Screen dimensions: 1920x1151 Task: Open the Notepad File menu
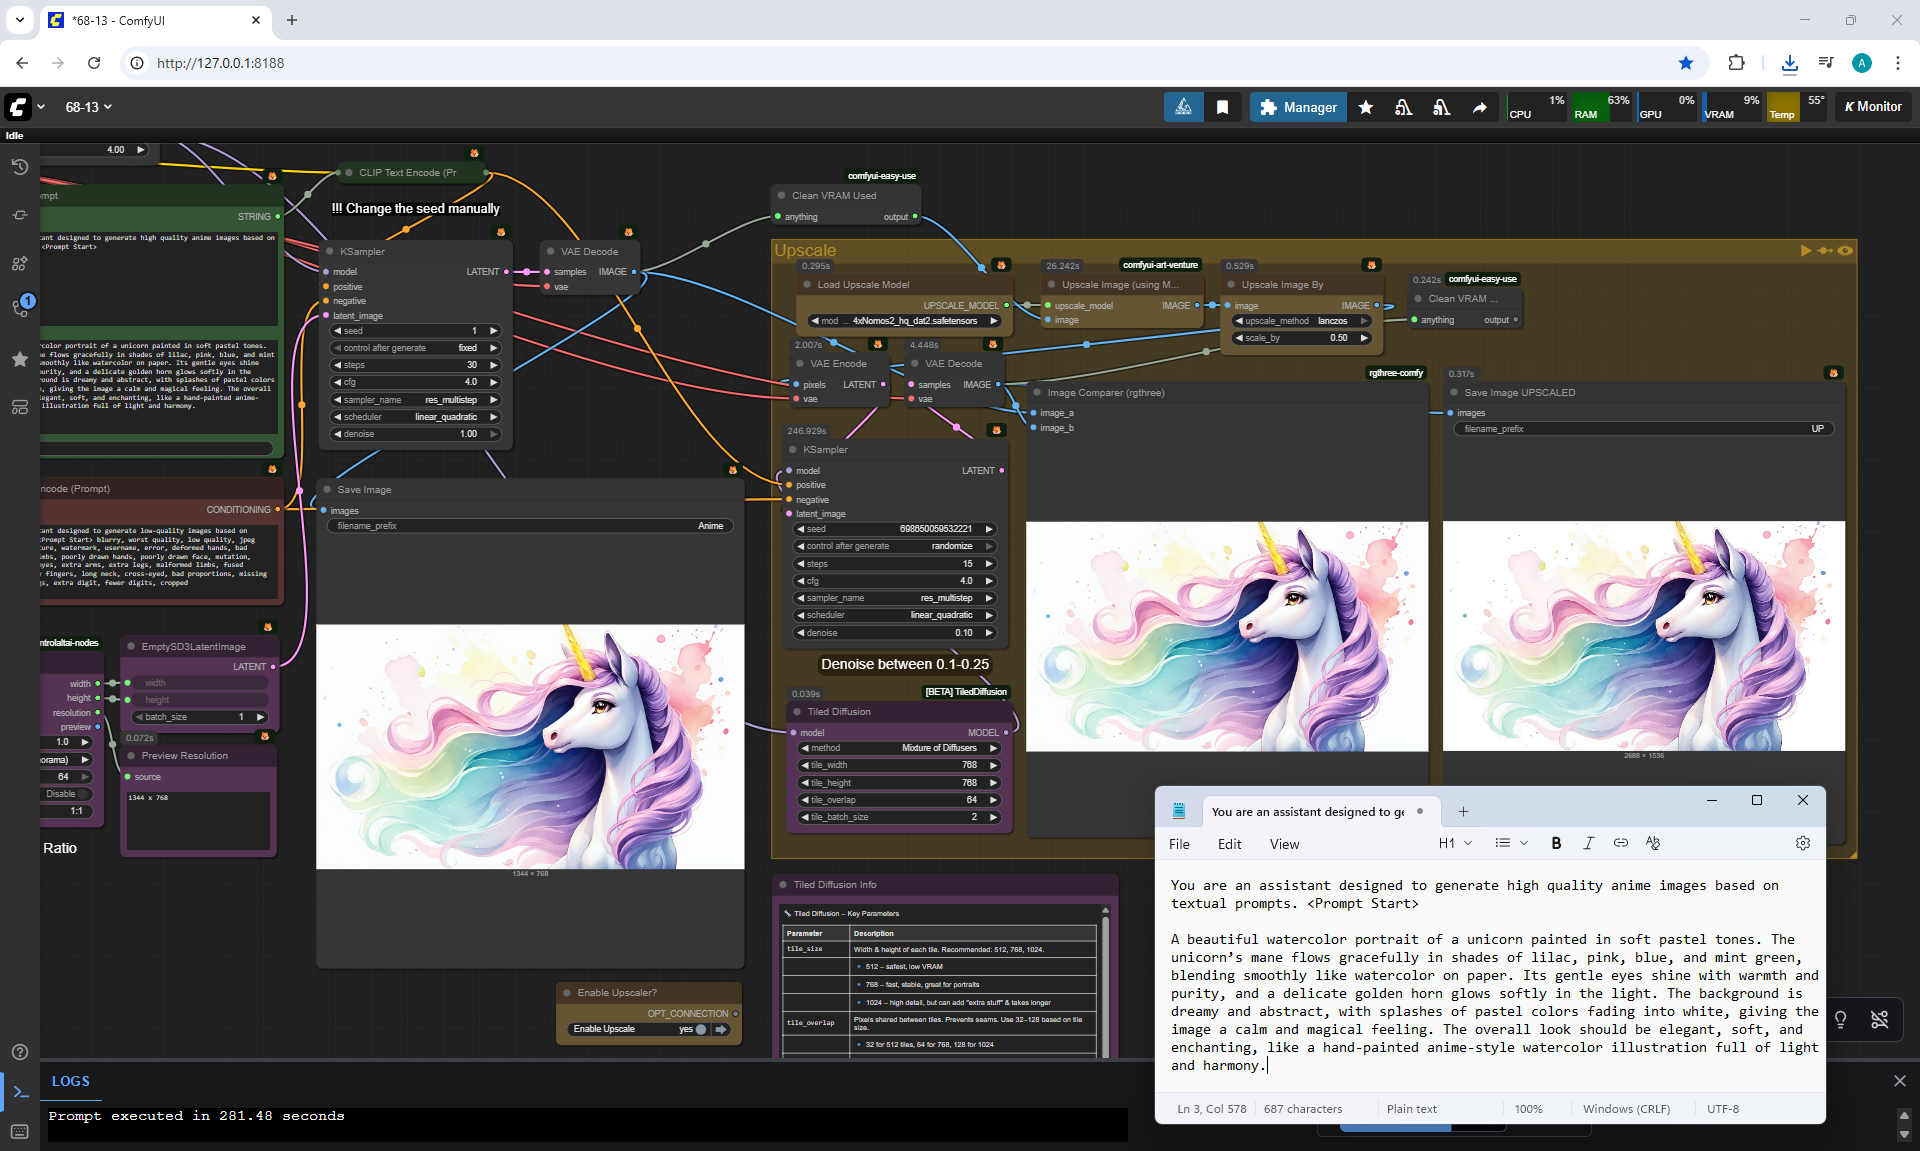tap(1179, 844)
